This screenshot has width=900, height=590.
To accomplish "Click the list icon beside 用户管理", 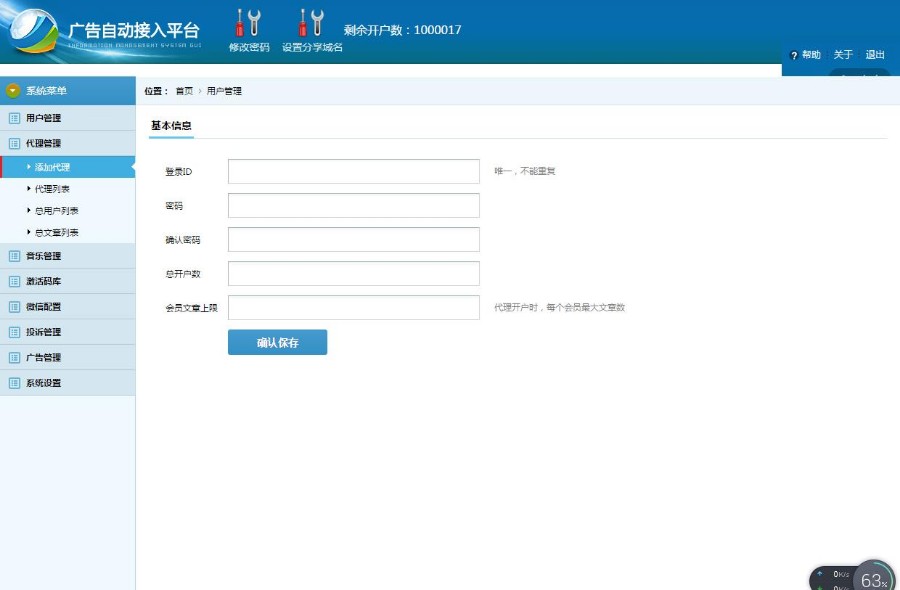I will point(14,118).
